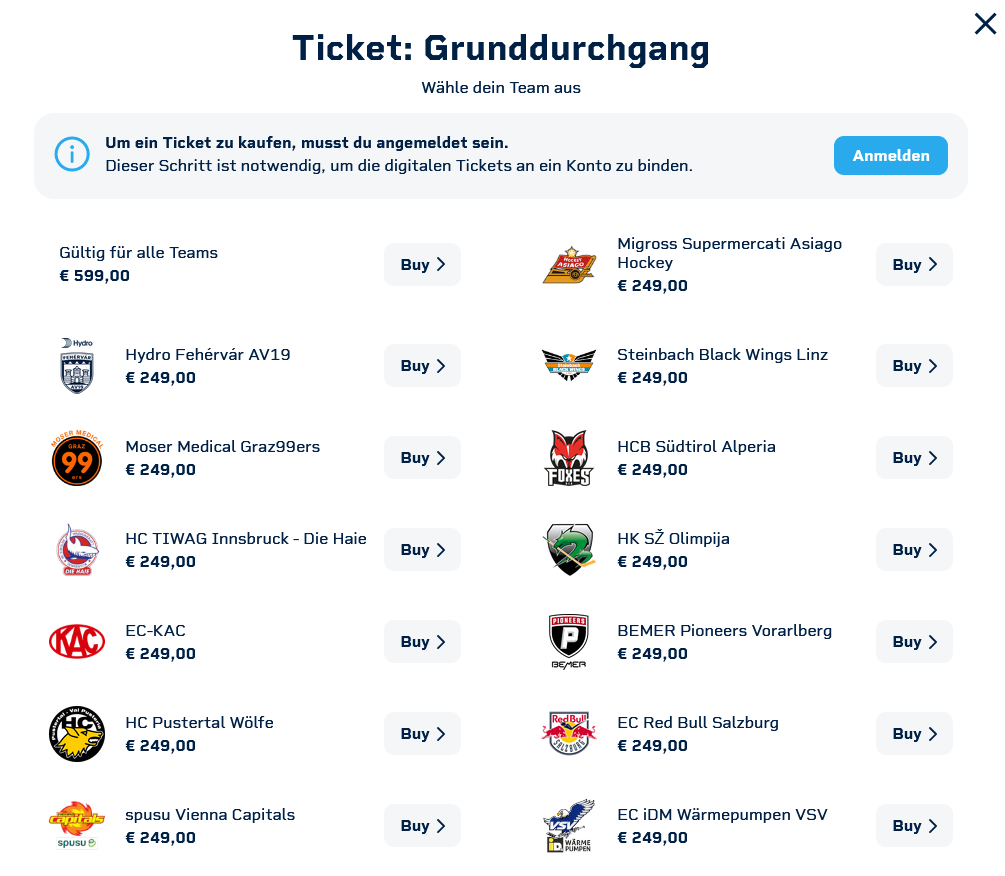Click the HK SŽ Olimpija dragon logo

pyautogui.click(x=569, y=550)
